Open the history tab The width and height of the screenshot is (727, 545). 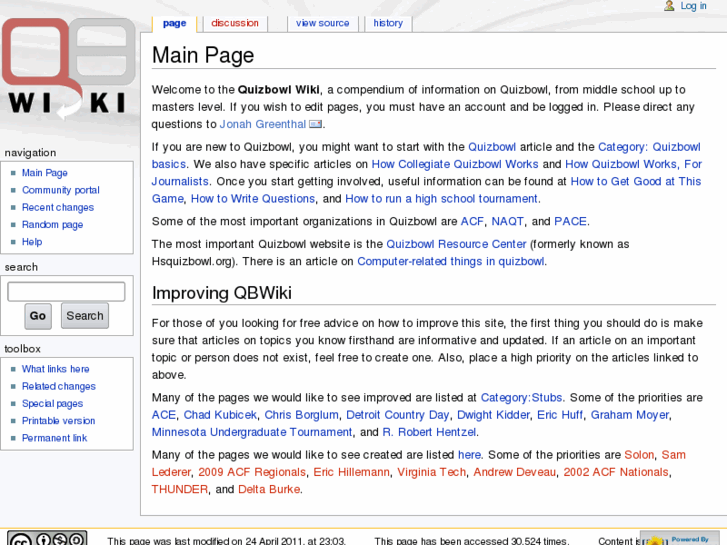(x=388, y=23)
